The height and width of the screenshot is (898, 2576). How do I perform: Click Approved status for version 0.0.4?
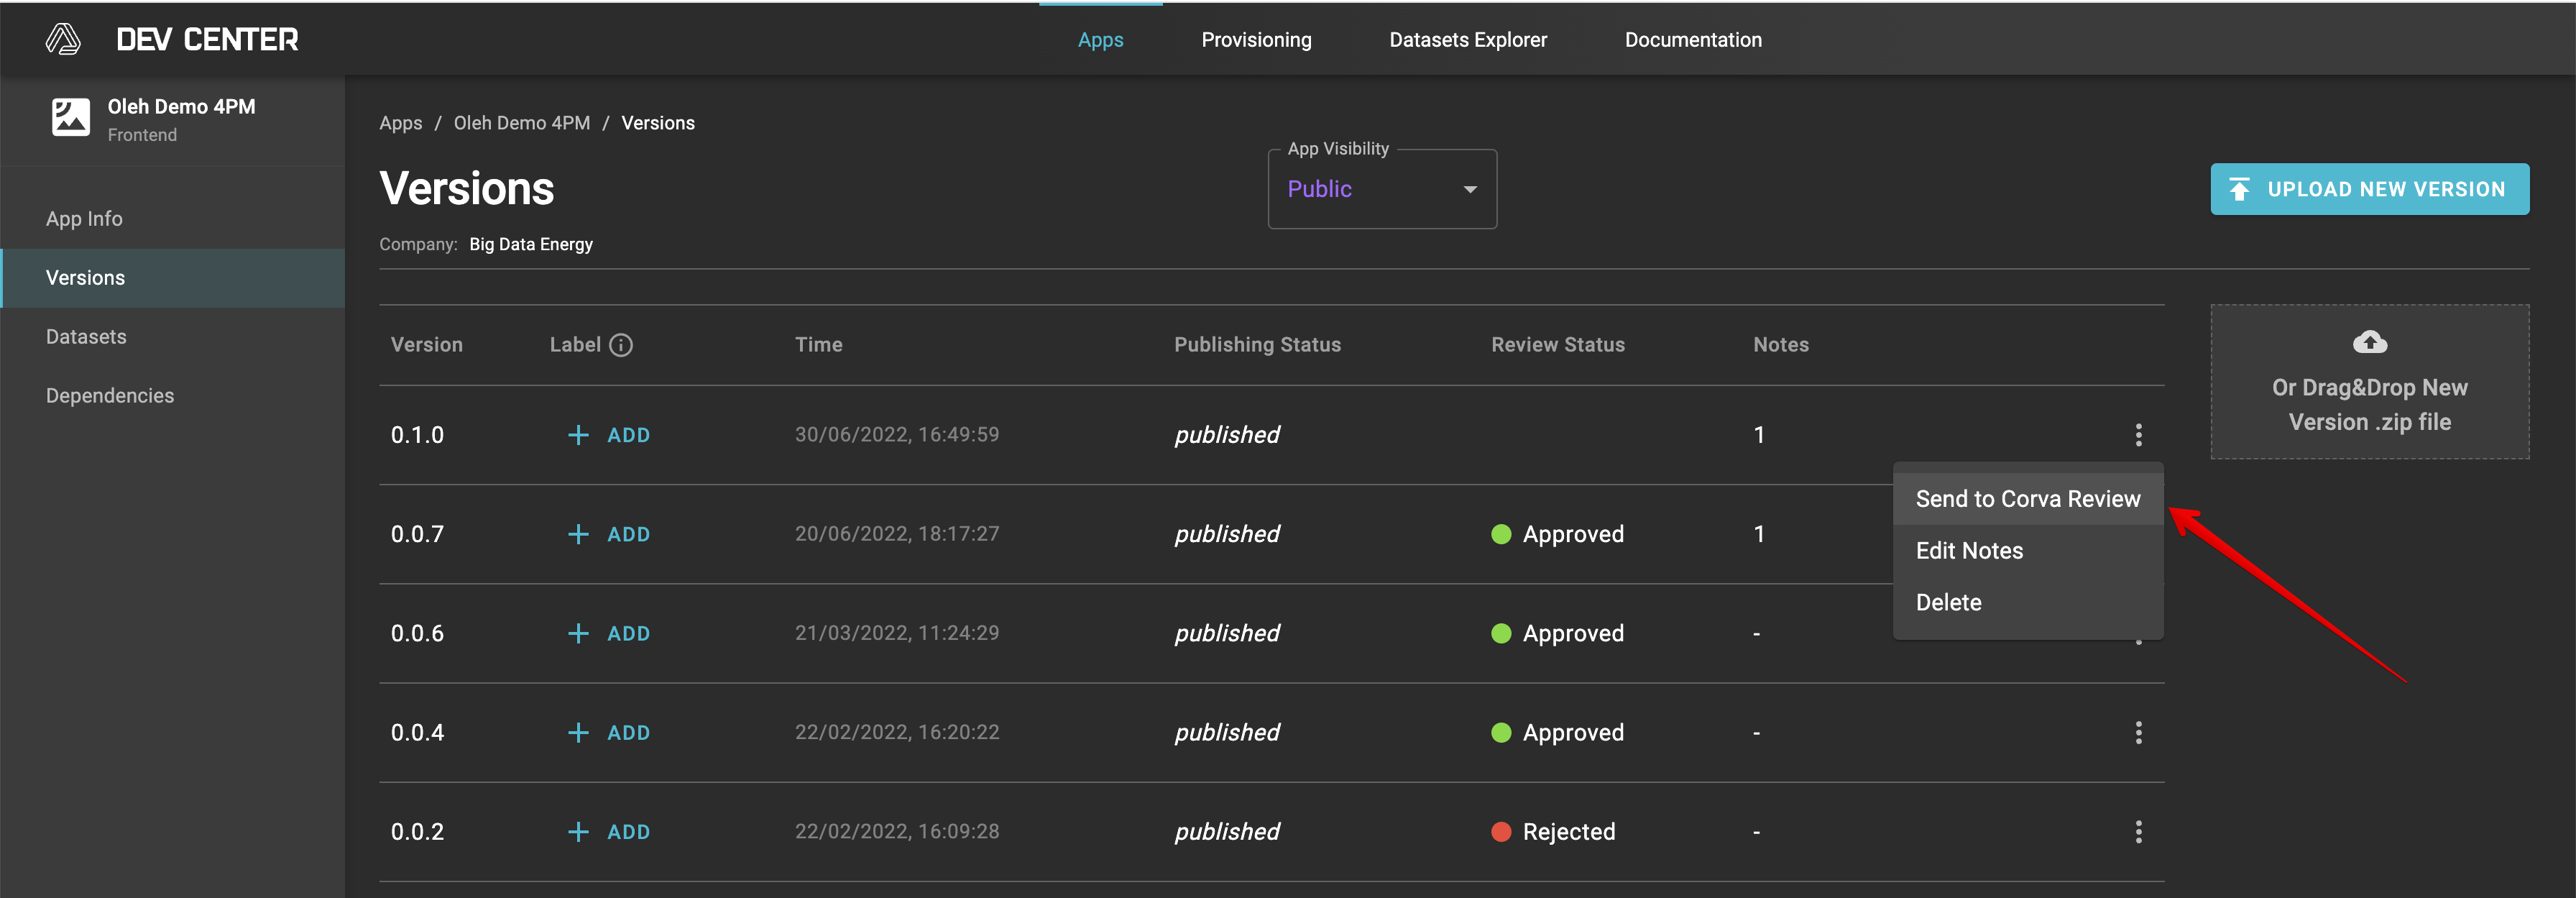pos(1558,733)
